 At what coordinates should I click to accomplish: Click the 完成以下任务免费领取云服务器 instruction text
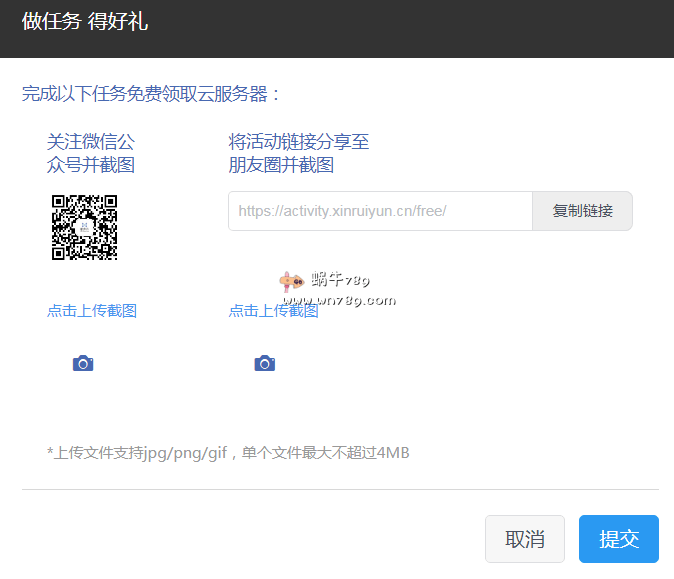coord(152,94)
